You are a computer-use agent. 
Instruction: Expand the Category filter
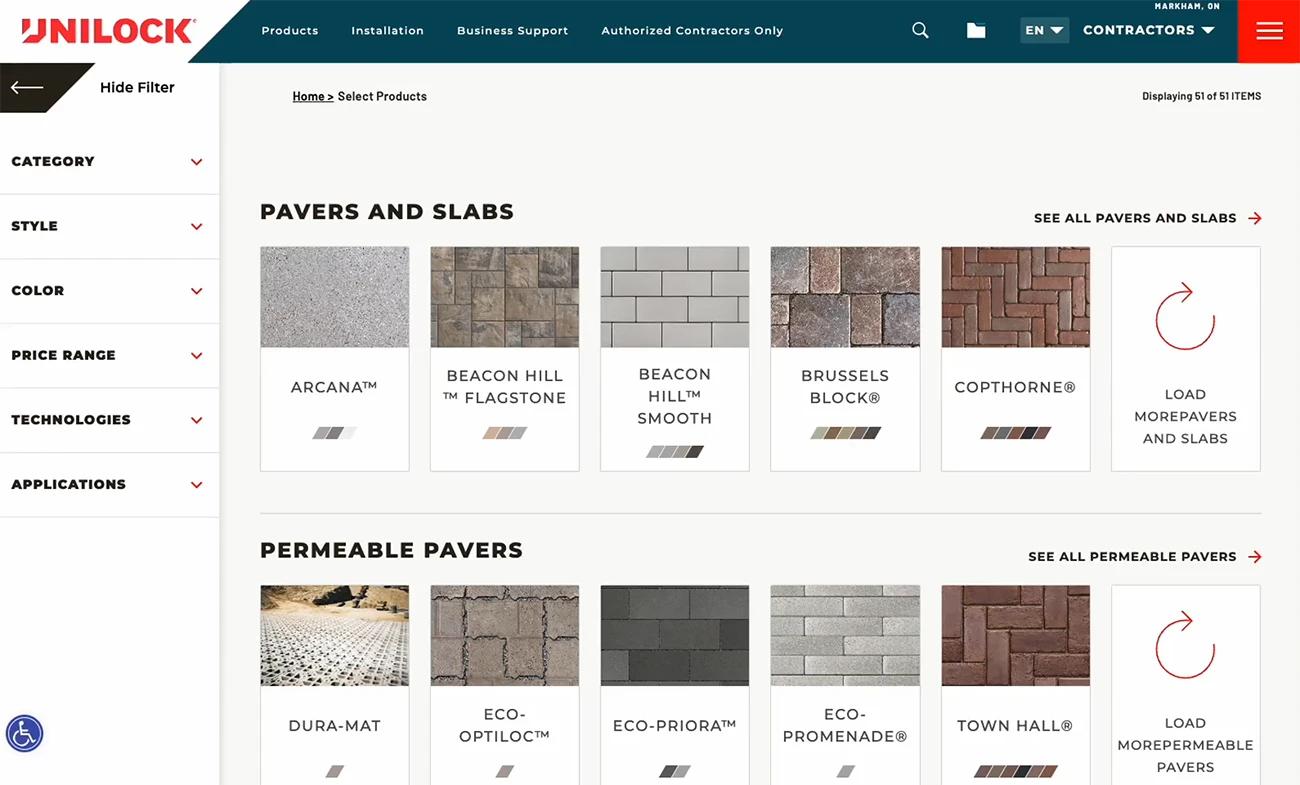coord(109,162)
